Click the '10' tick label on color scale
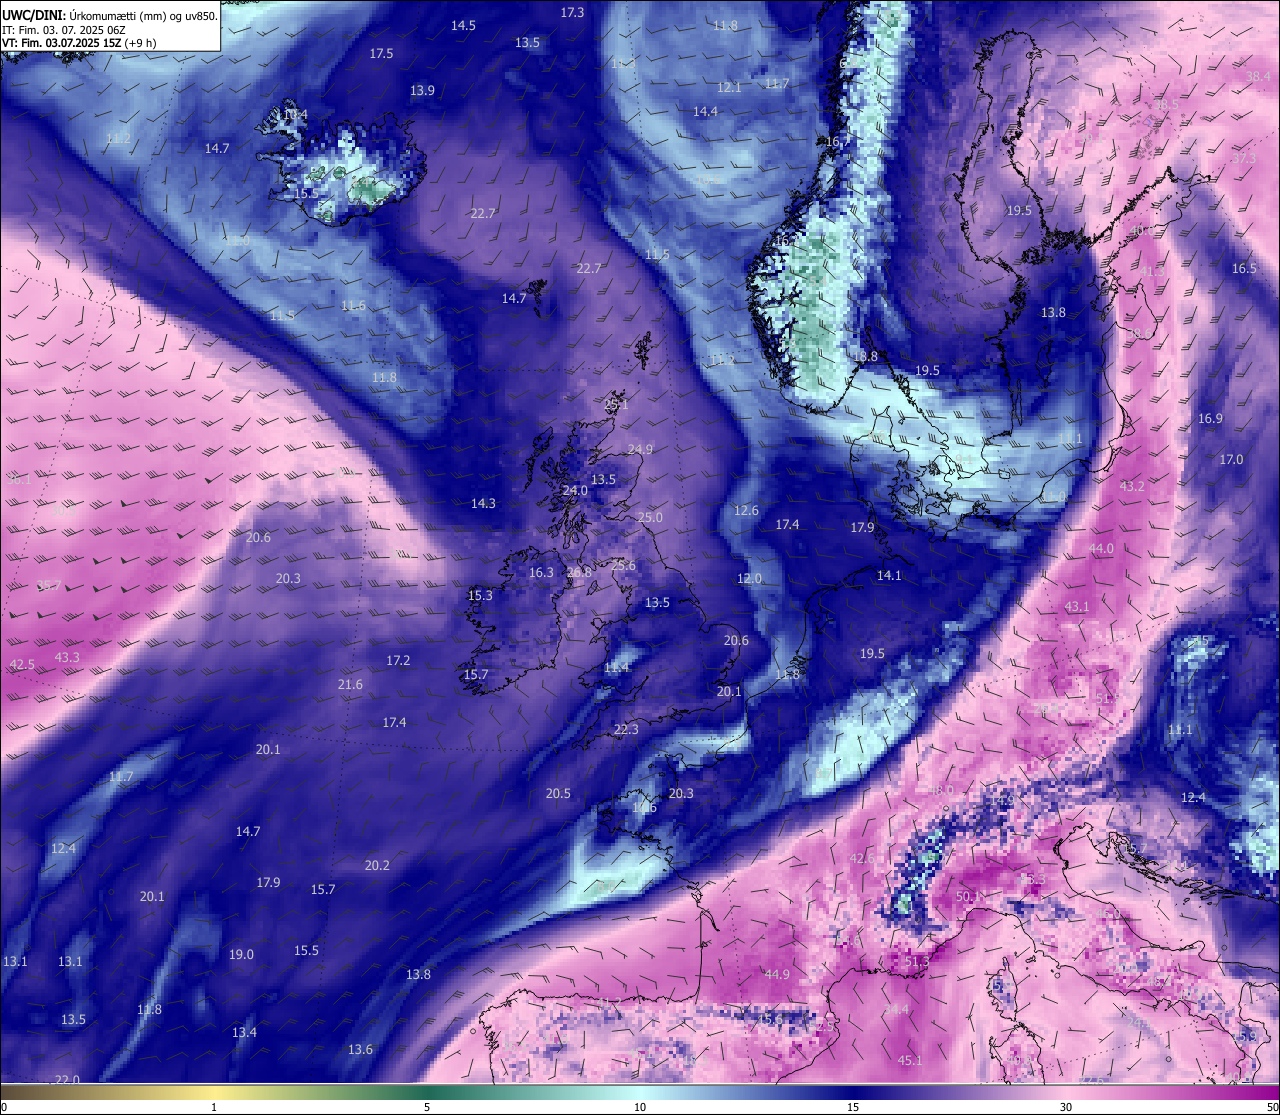Viewport: 1280px width, 1115px height. click(x=640, y=1107)
